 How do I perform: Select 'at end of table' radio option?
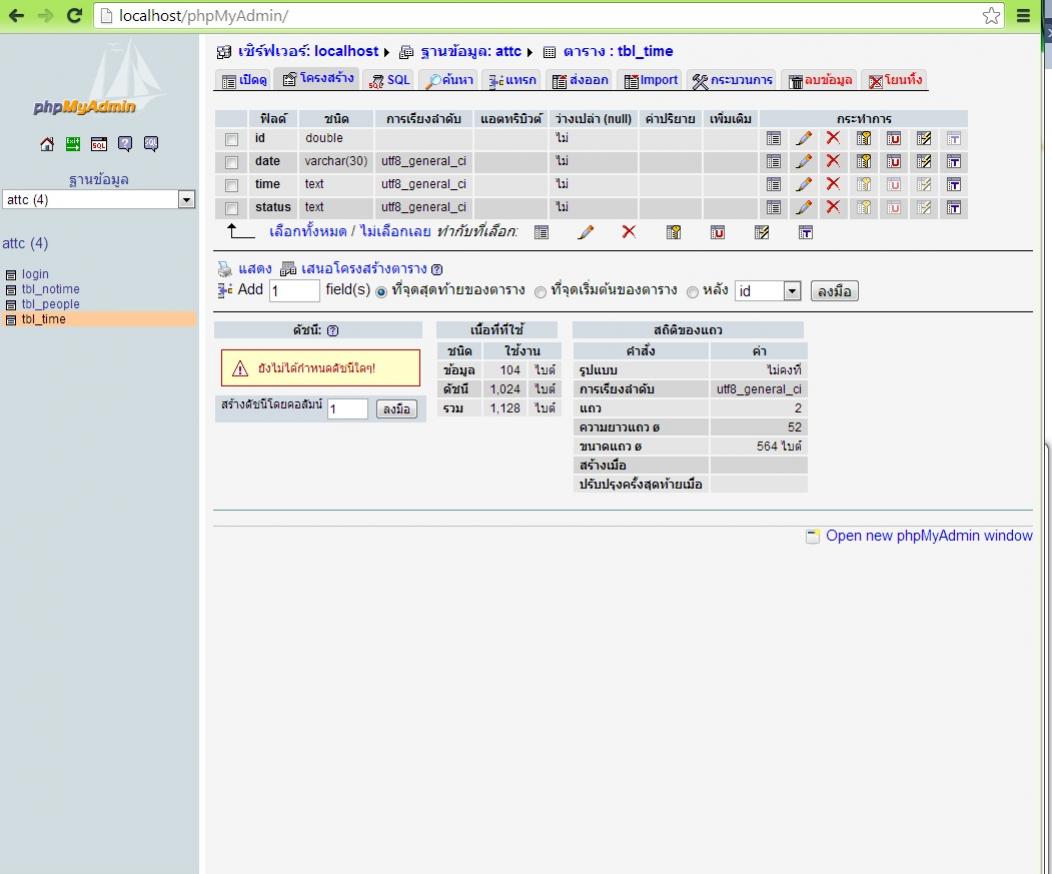381,292
